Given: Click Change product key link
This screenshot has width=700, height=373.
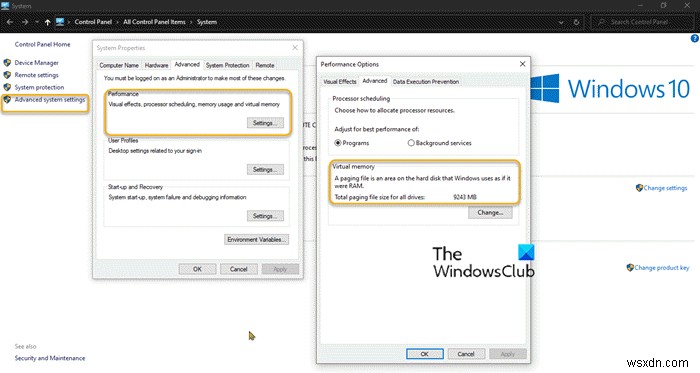Looking at the screenshot, I should pos(662,268).
